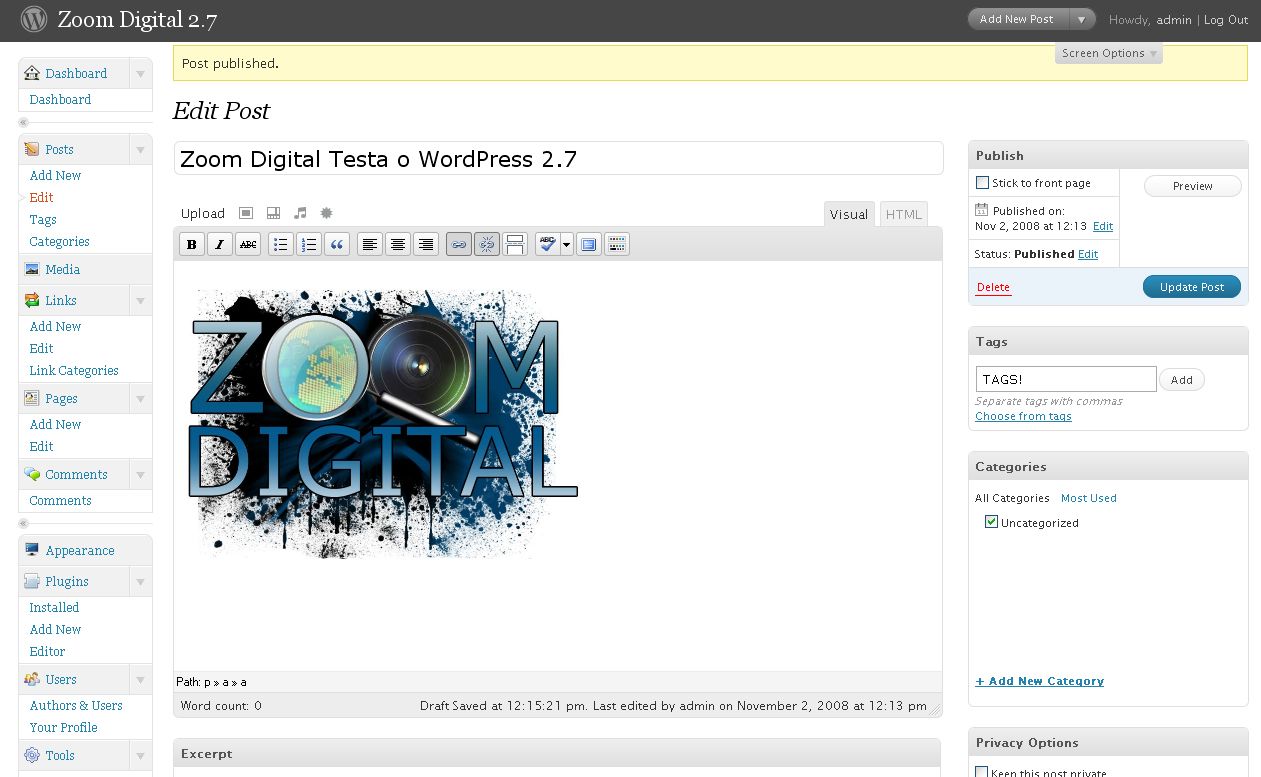
Task: Check Stick to front page checkbox
Action: point(982,183)
